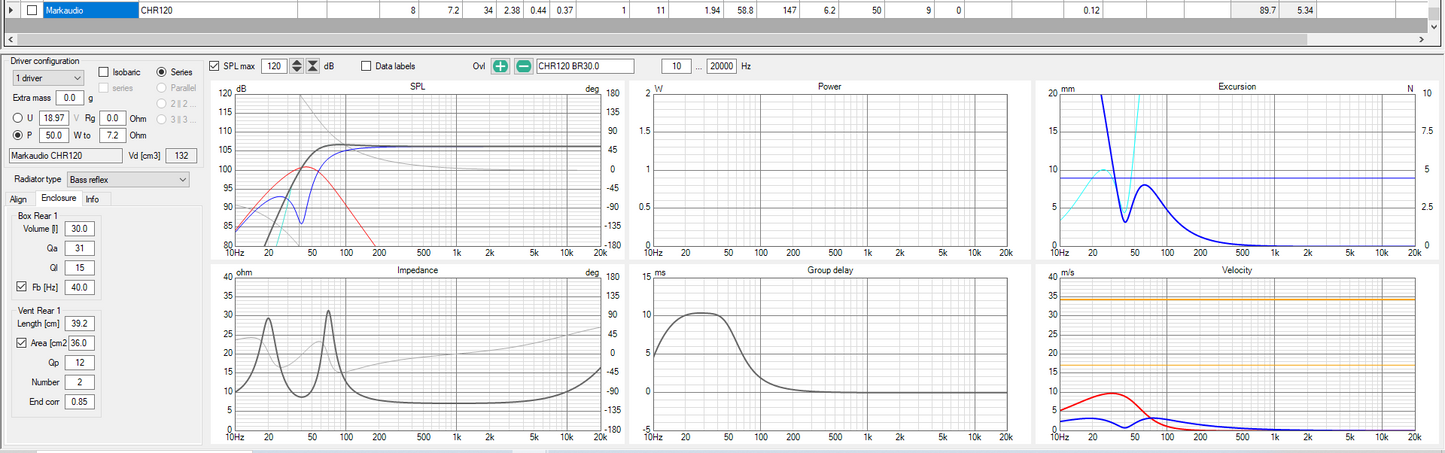
Task: Switch to the Align tab
Action: (x=19, y=199)
